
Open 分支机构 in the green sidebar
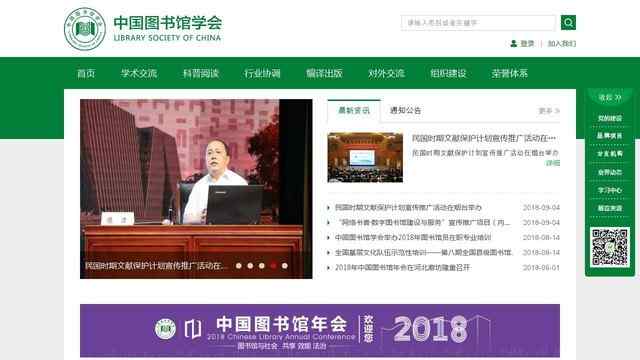click(610, 154)
